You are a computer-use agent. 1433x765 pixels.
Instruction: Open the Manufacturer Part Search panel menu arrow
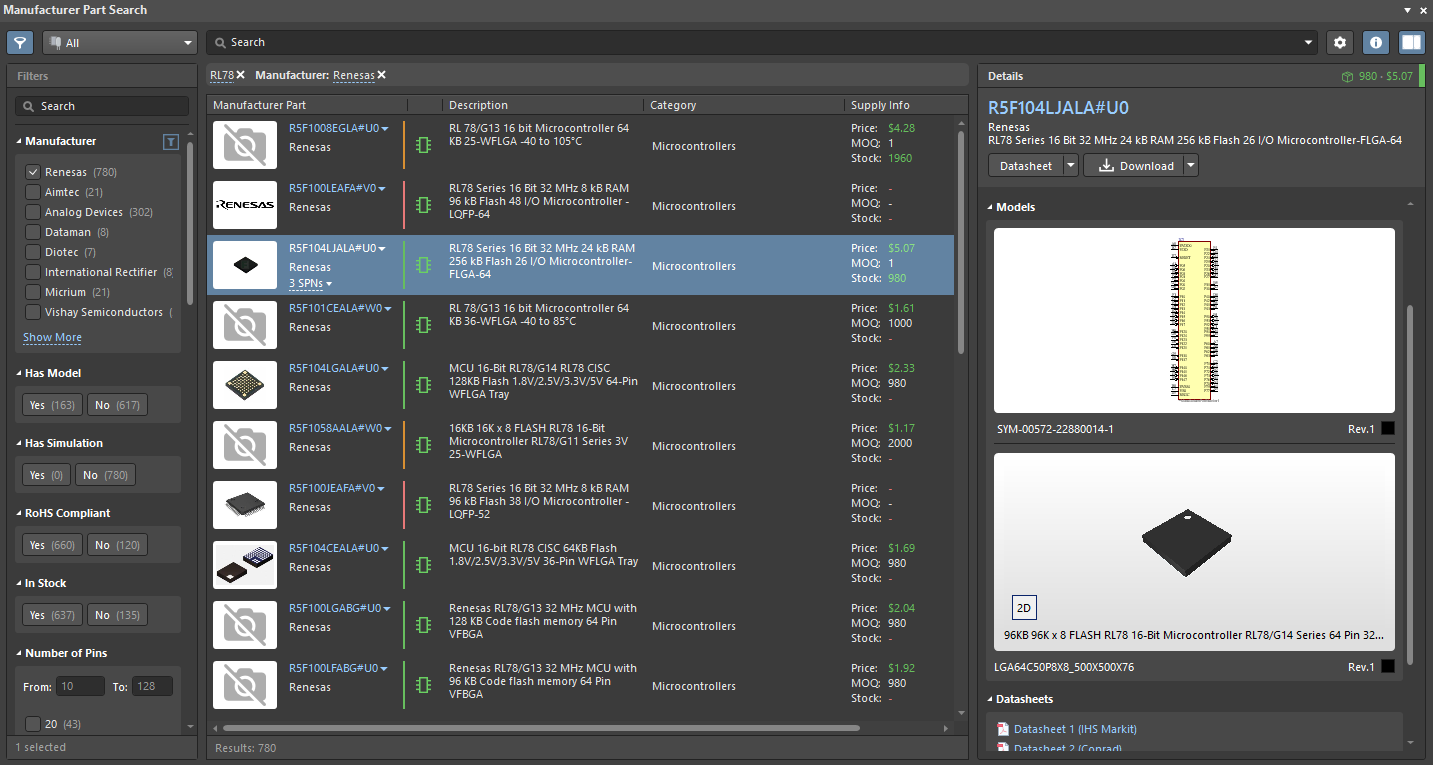pos(1408,10)
